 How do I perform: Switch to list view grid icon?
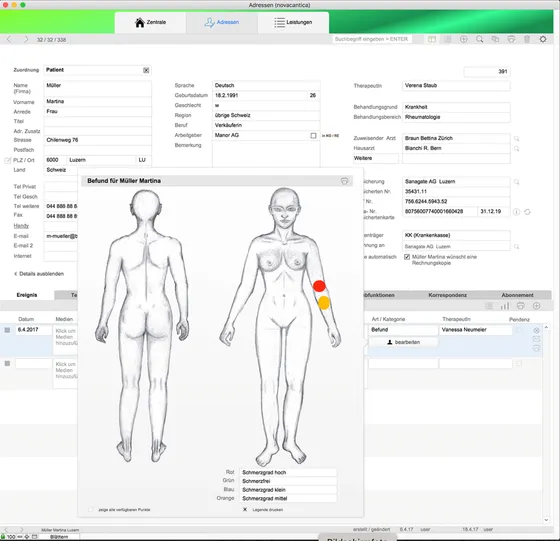click(x=448, y=39)
